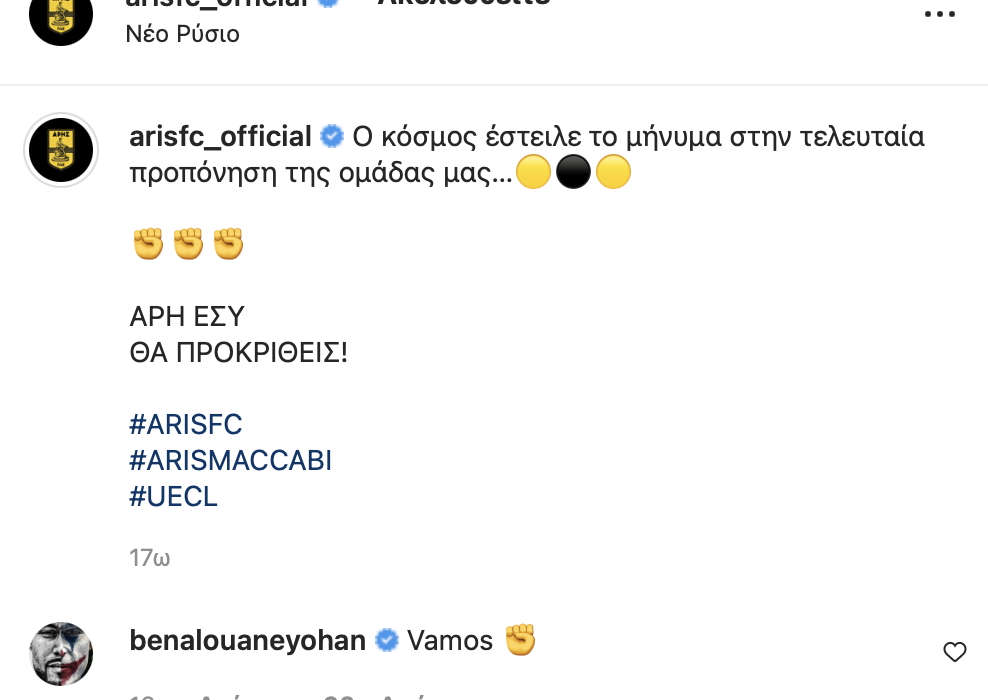Open benalouaneyohan's Joker profile picture
Image resolution: width=988 pixels, height=700 pixels.
[x=61, y=654]
